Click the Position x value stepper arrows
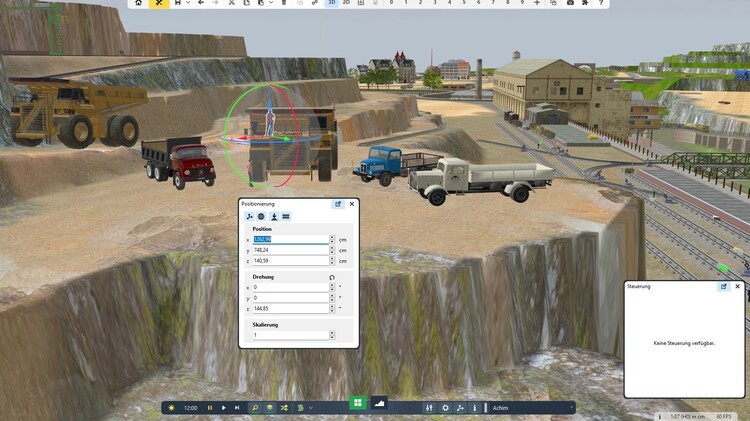Image resolution: width=750 pixels, height=421 pixels. pyautogui.click(x=331, y=240)
